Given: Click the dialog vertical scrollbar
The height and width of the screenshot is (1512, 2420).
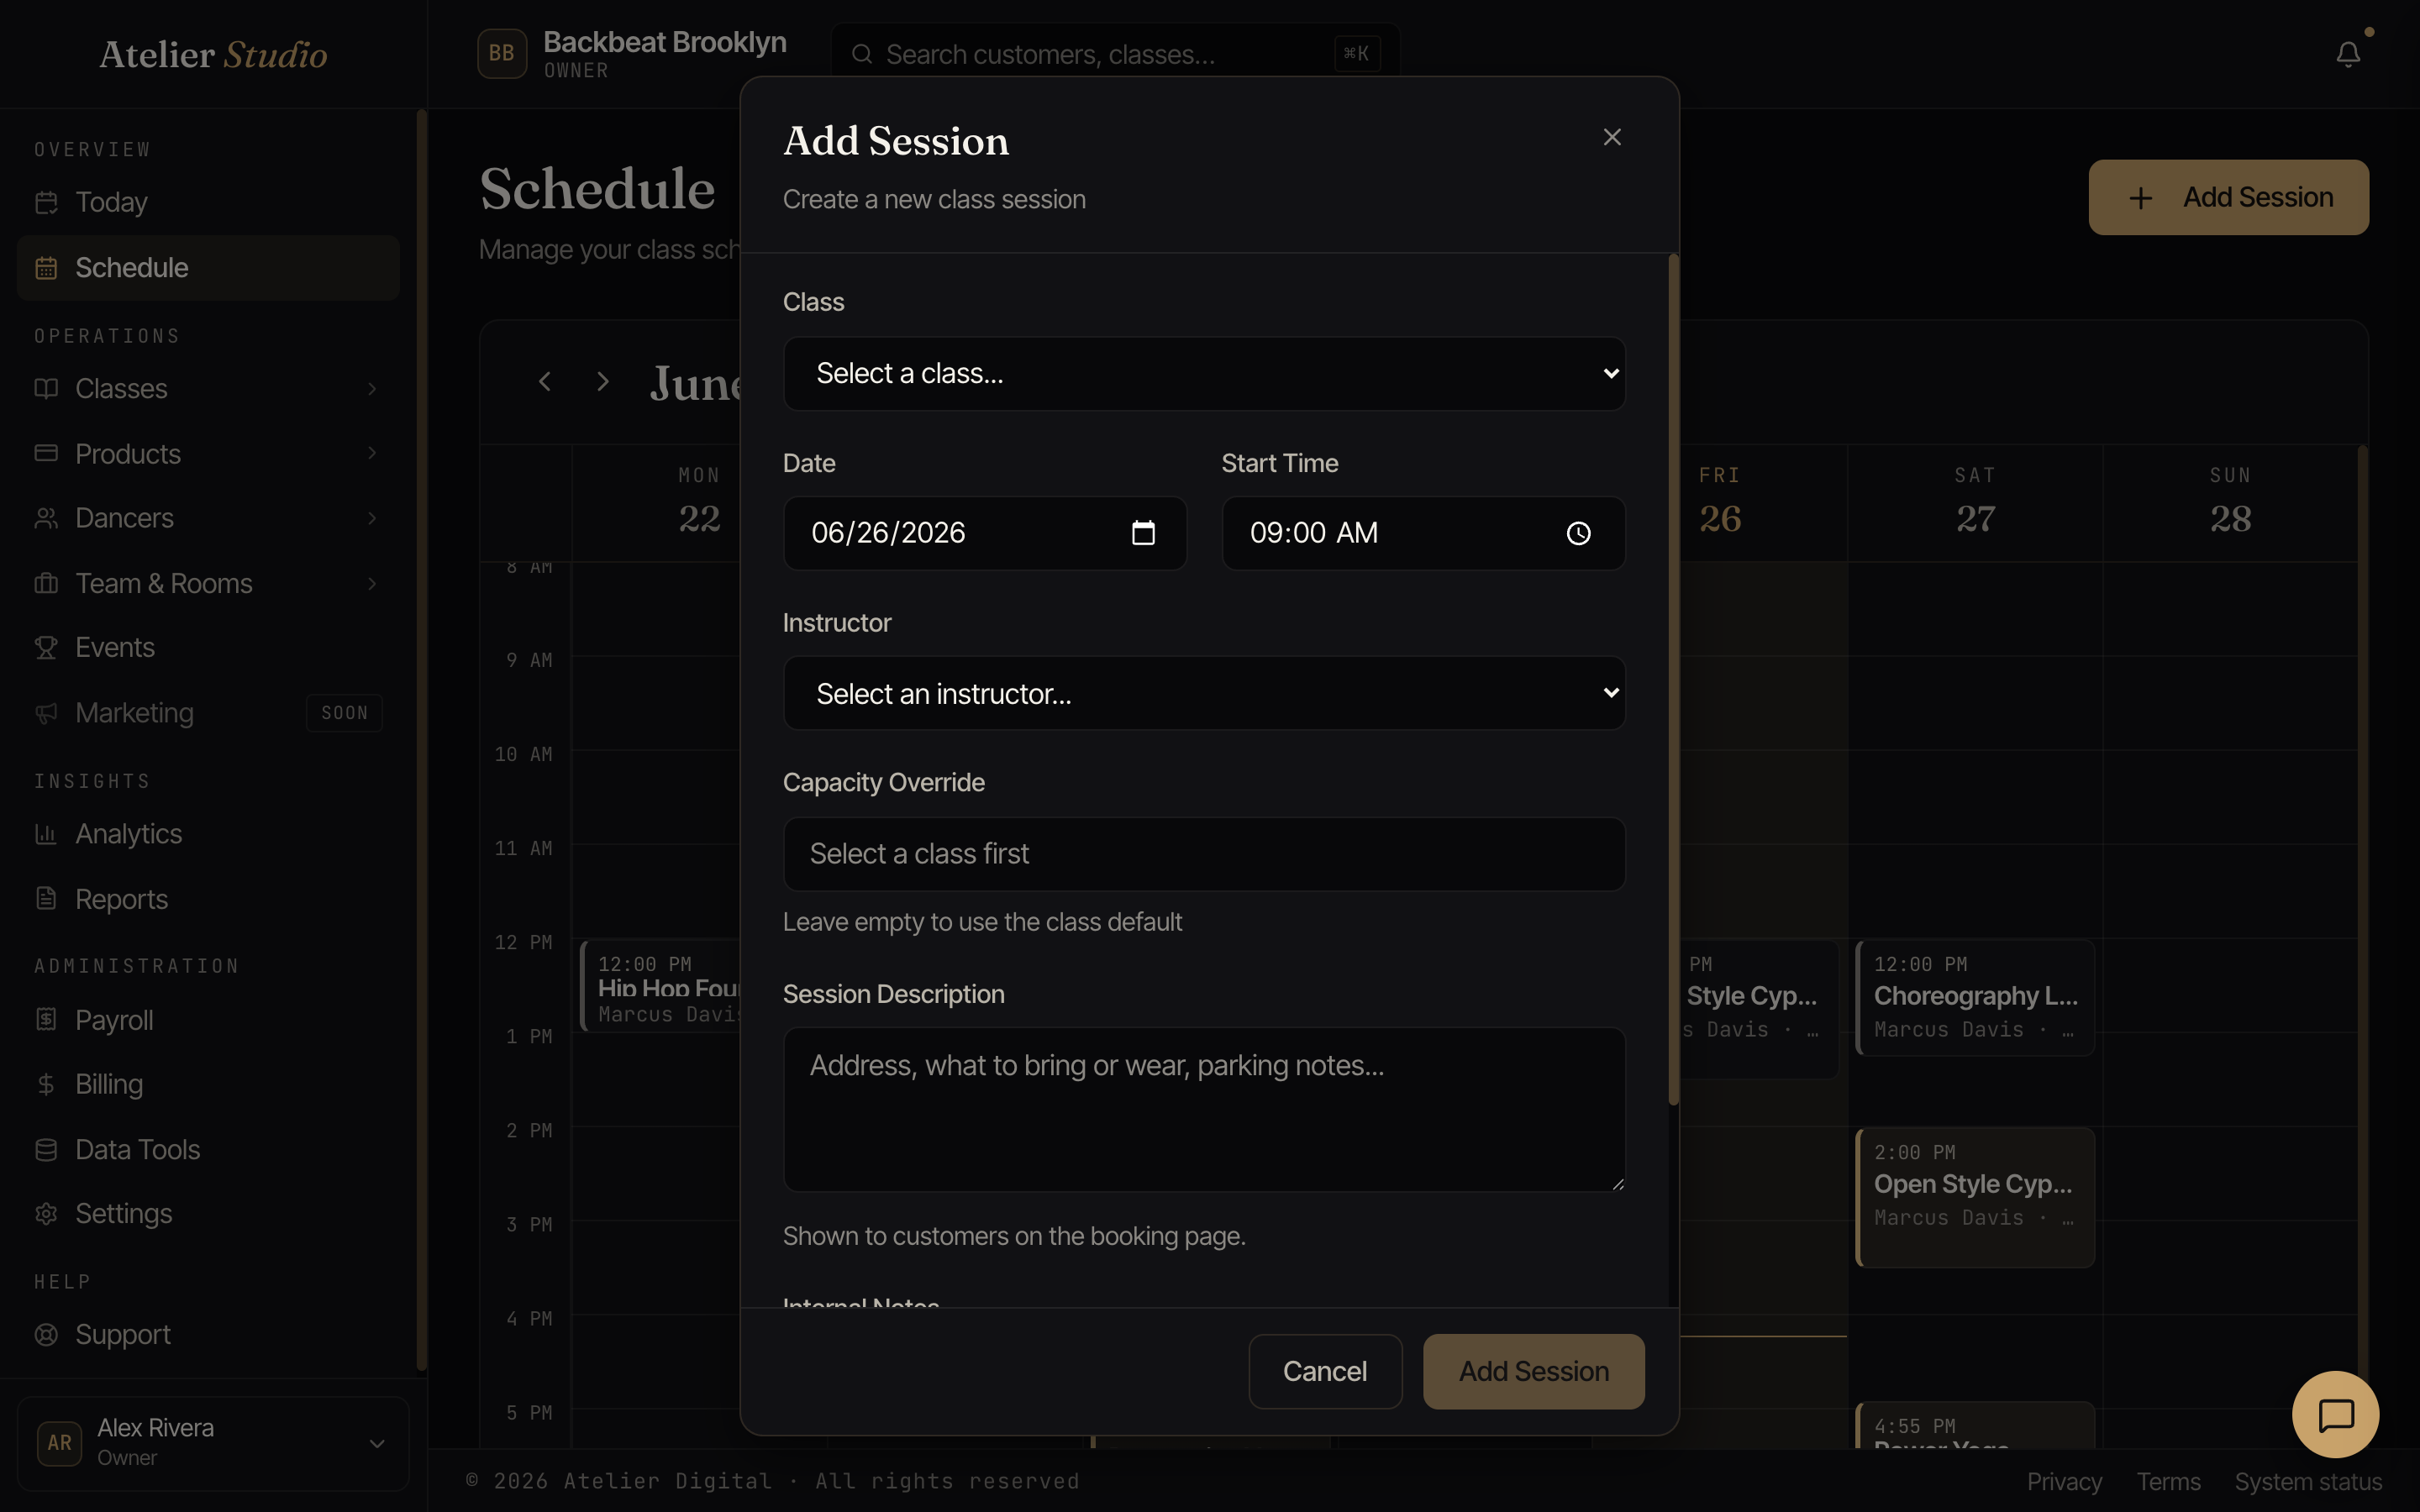Looking at the screenshot, I should click(x=1673, y=680).
